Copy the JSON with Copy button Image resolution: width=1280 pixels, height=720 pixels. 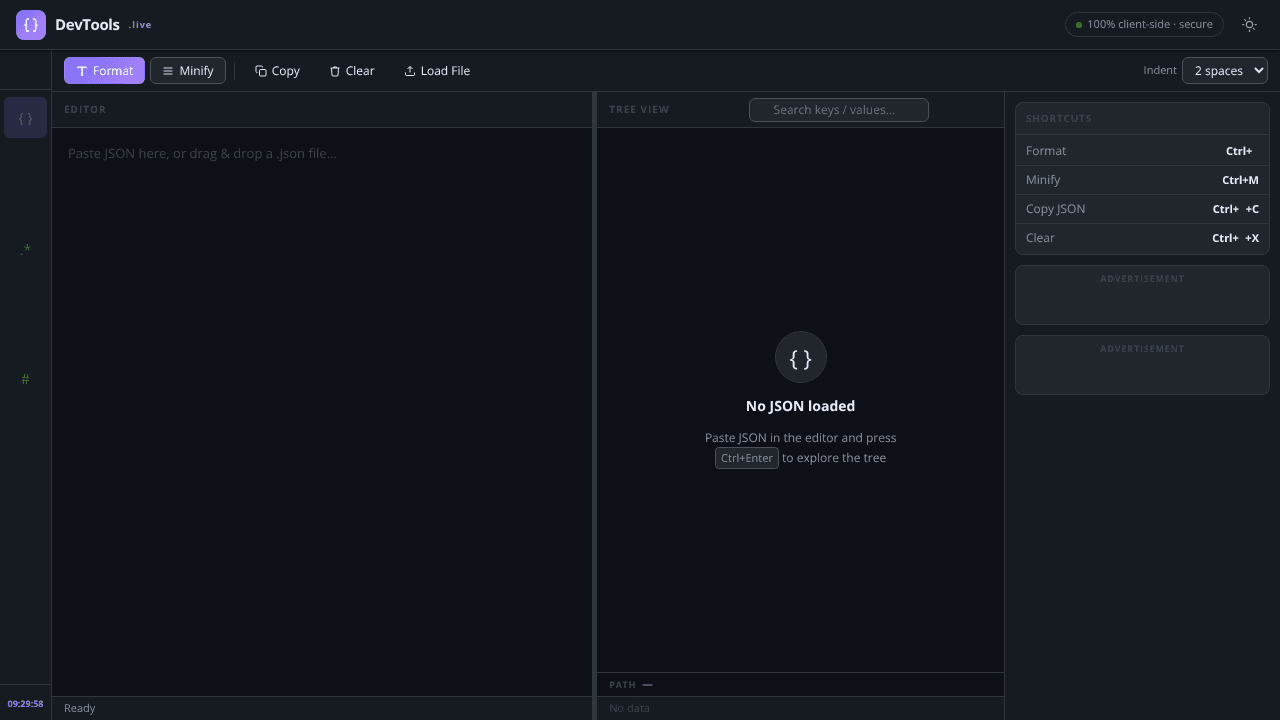pos(277,71)
